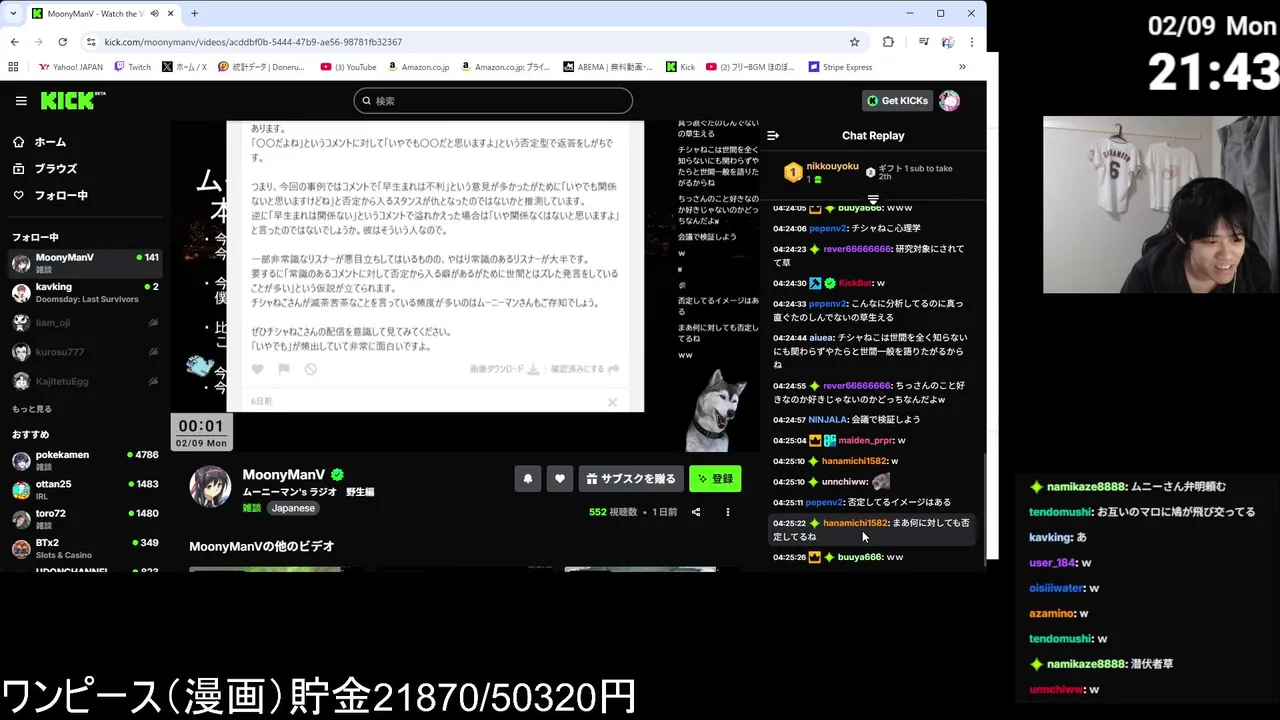
Task: Open recommended channel pokekamen
Action: tap(85, 461)
